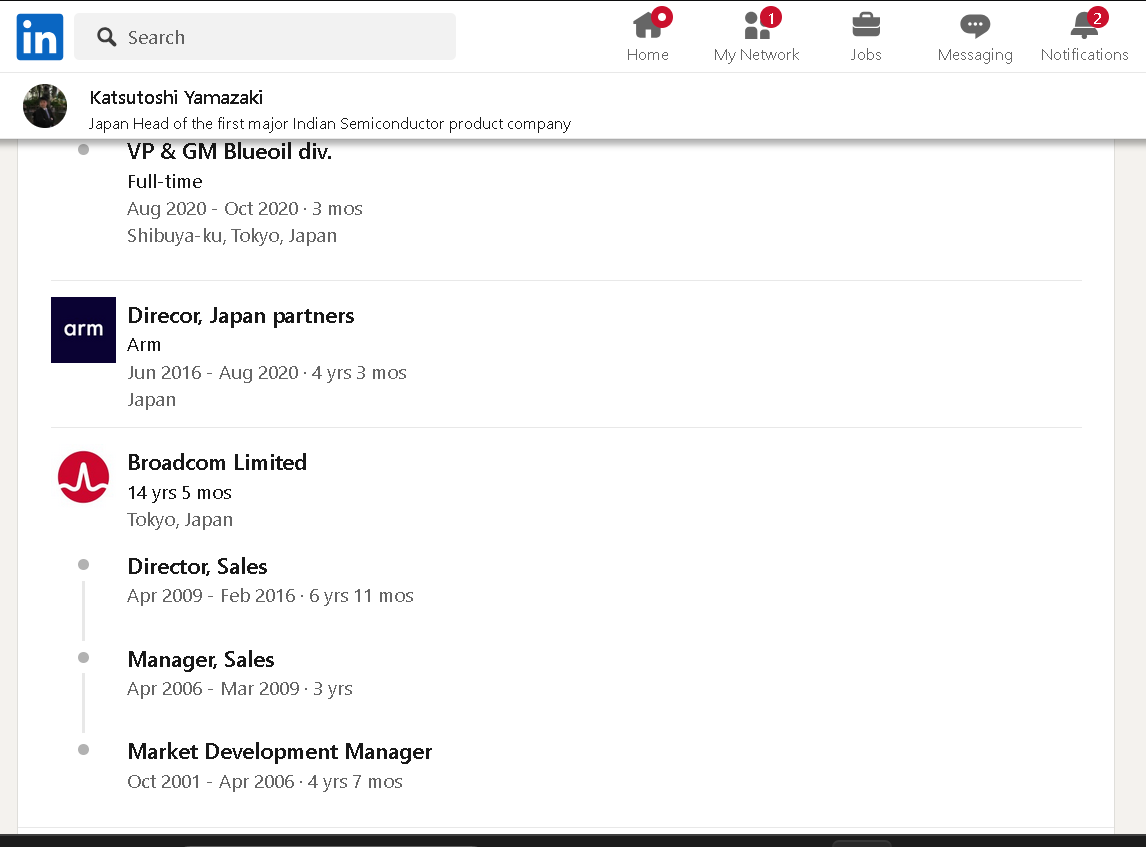Click the Shibuya-ku, Tokyo, Japan location
The width and height of the screenshot is (1146, 847).
232,236
